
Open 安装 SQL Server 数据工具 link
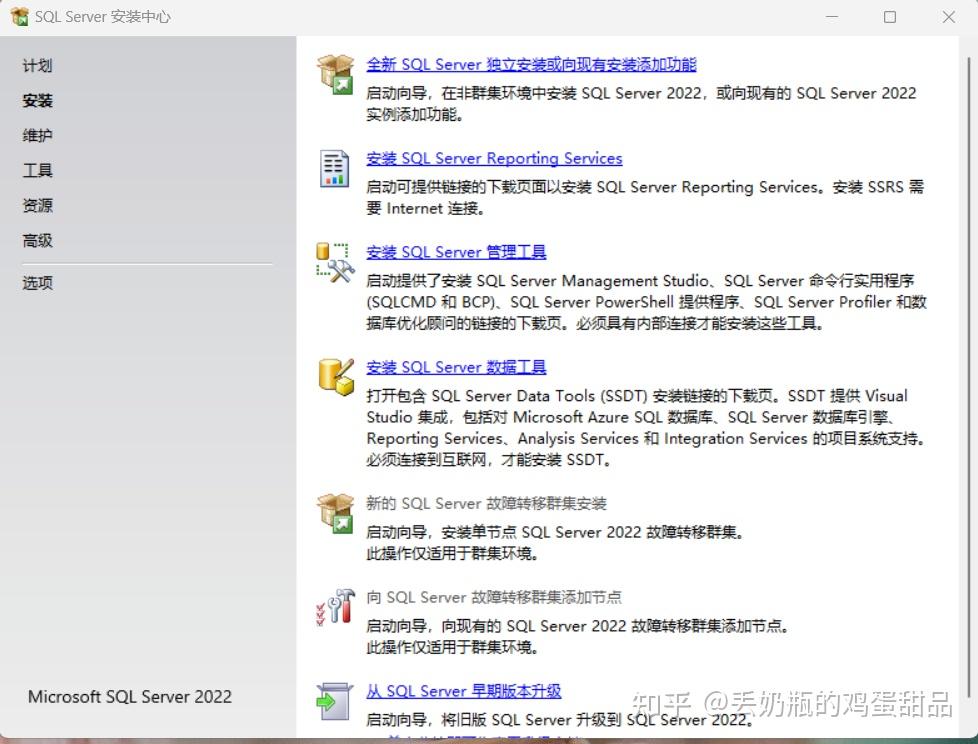456,367
